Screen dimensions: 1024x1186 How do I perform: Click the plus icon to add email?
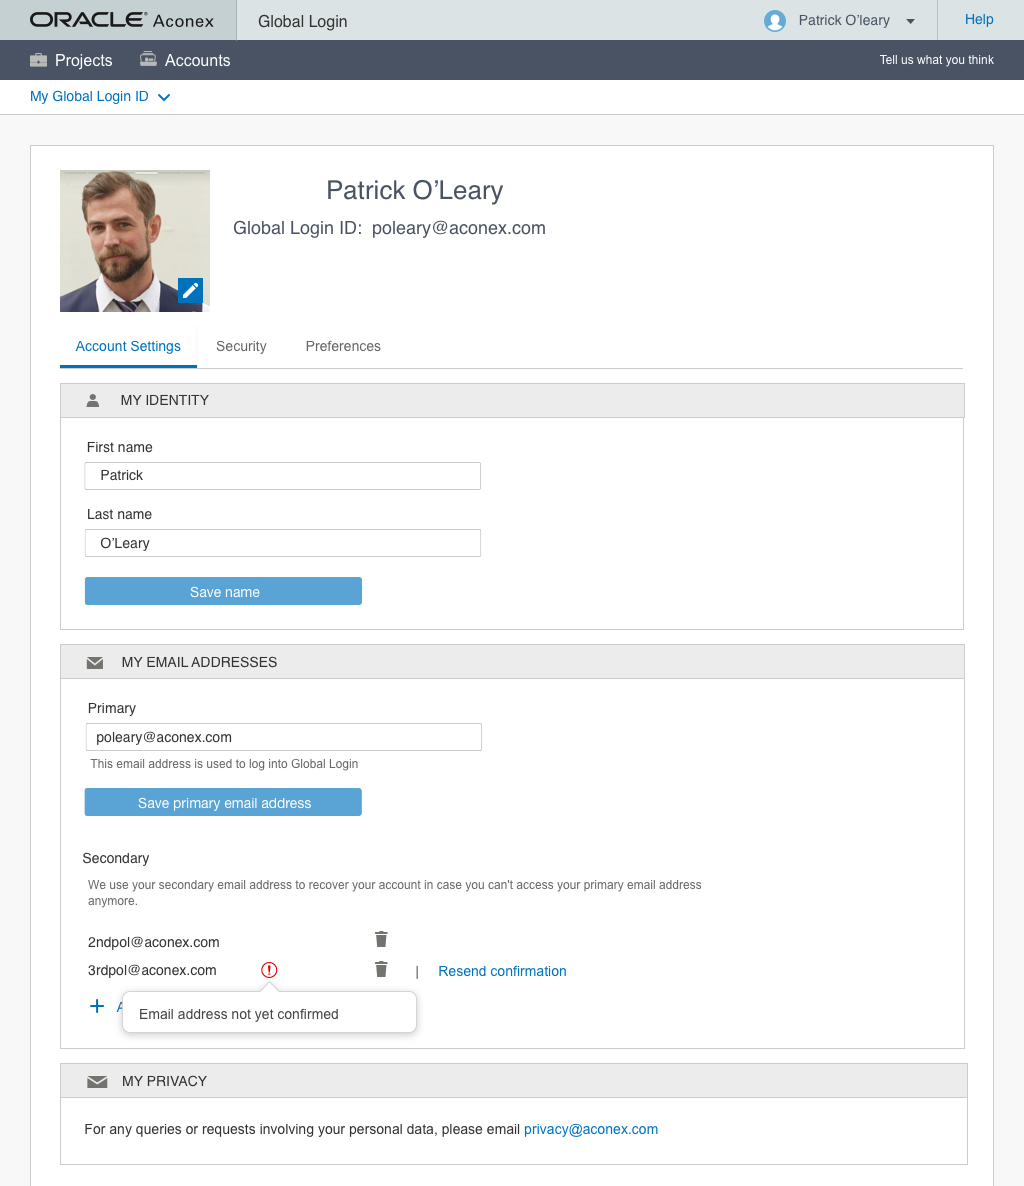pos(97,1006)
